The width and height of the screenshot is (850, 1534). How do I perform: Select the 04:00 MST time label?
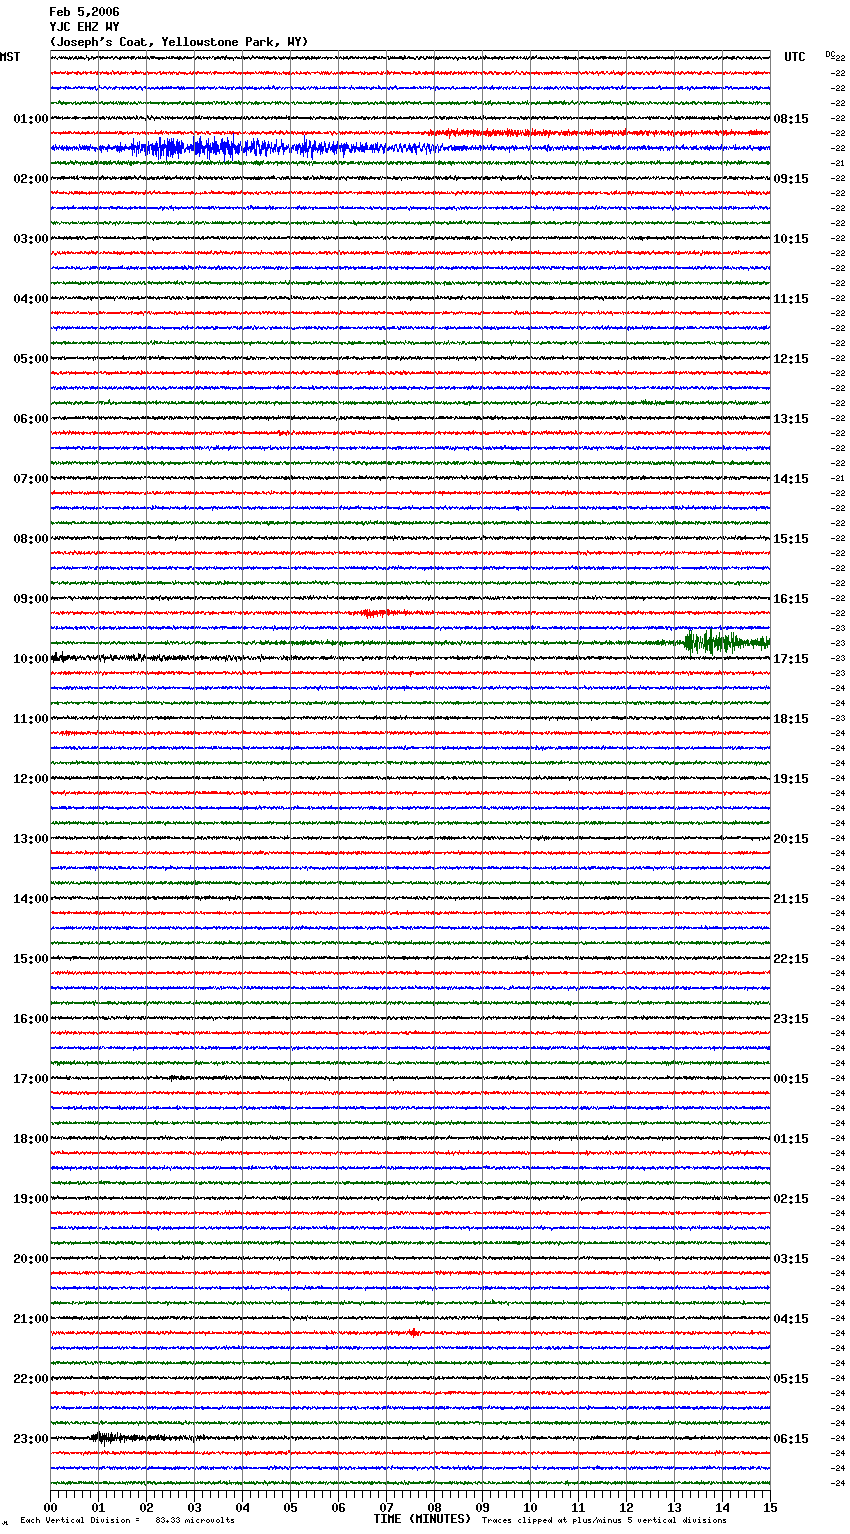[31, 299]
